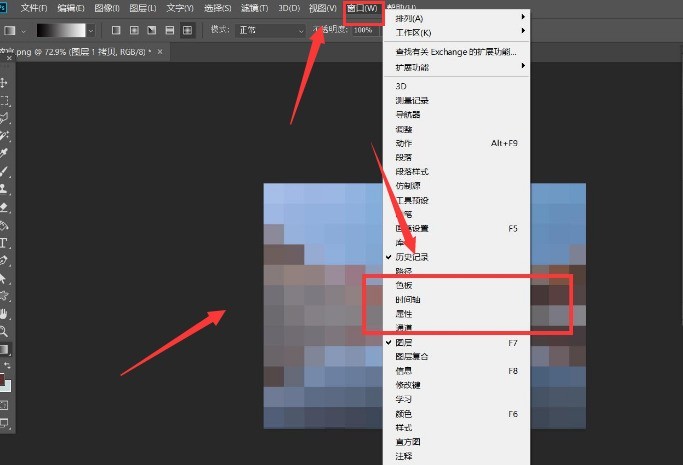This screenshot has width=683, height=465.
Task: Choose 查找有关 Exchange 的扩展功能
Action: pyautogui.click(x=456, y=52)
